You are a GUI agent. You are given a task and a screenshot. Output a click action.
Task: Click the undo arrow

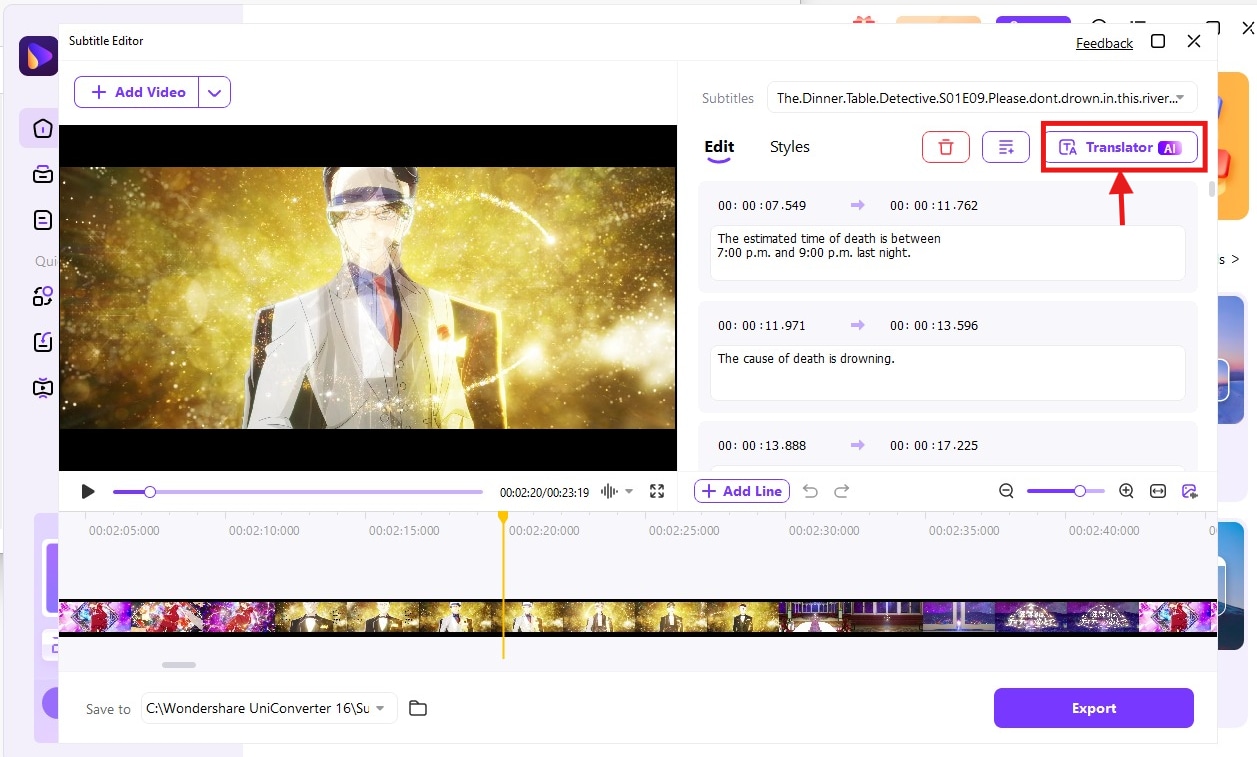point(810,491)
